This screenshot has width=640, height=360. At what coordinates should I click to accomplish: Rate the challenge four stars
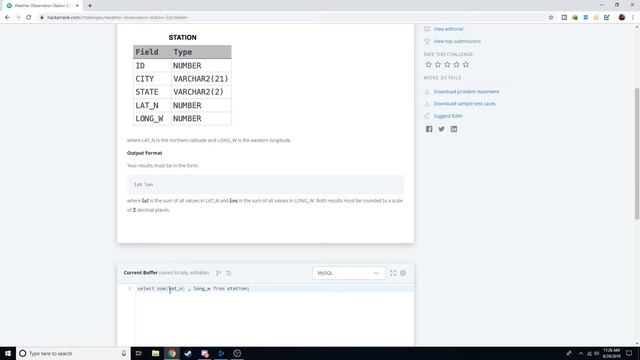point(456,64)
